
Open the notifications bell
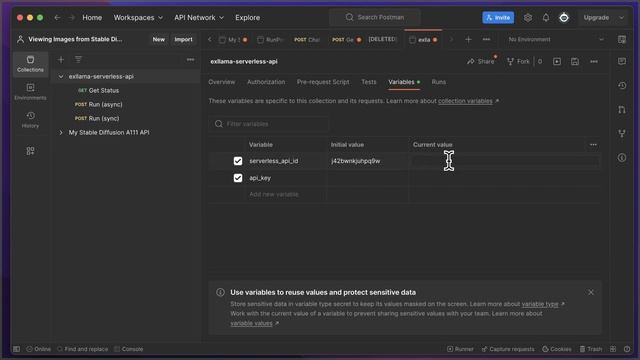point(546,18)
